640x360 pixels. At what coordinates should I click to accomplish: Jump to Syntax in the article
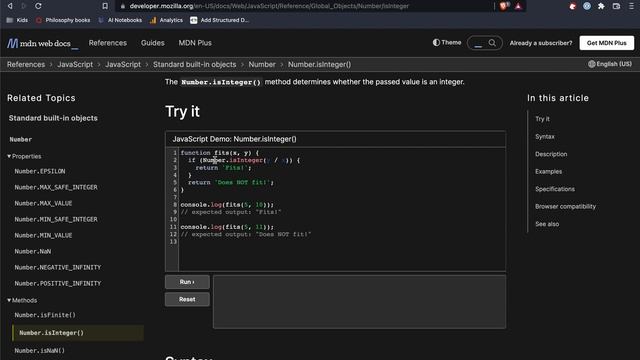pyautogui.click(x=545, y=136)
